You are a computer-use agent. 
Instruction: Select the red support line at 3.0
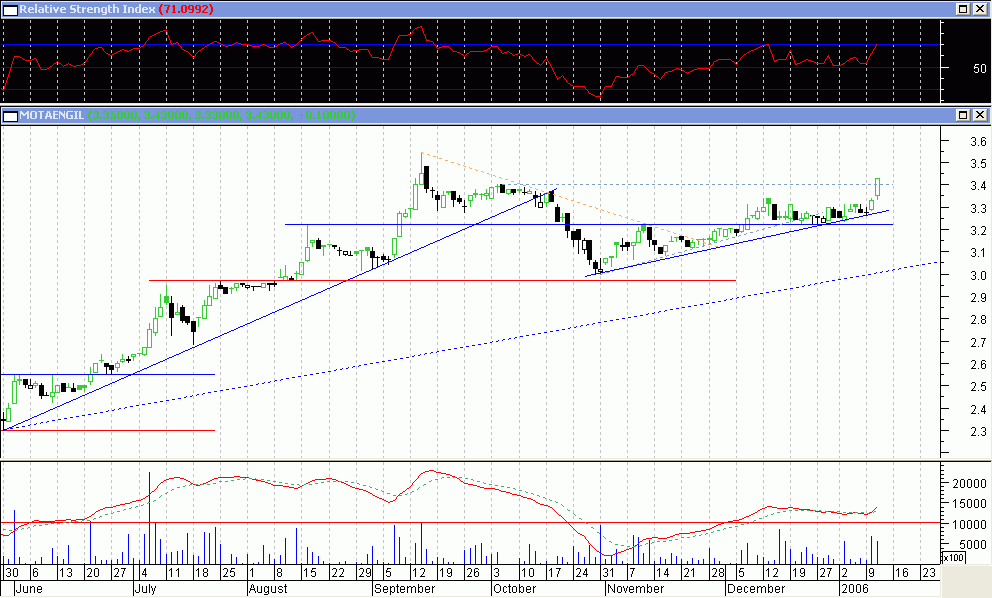[443, 280]
